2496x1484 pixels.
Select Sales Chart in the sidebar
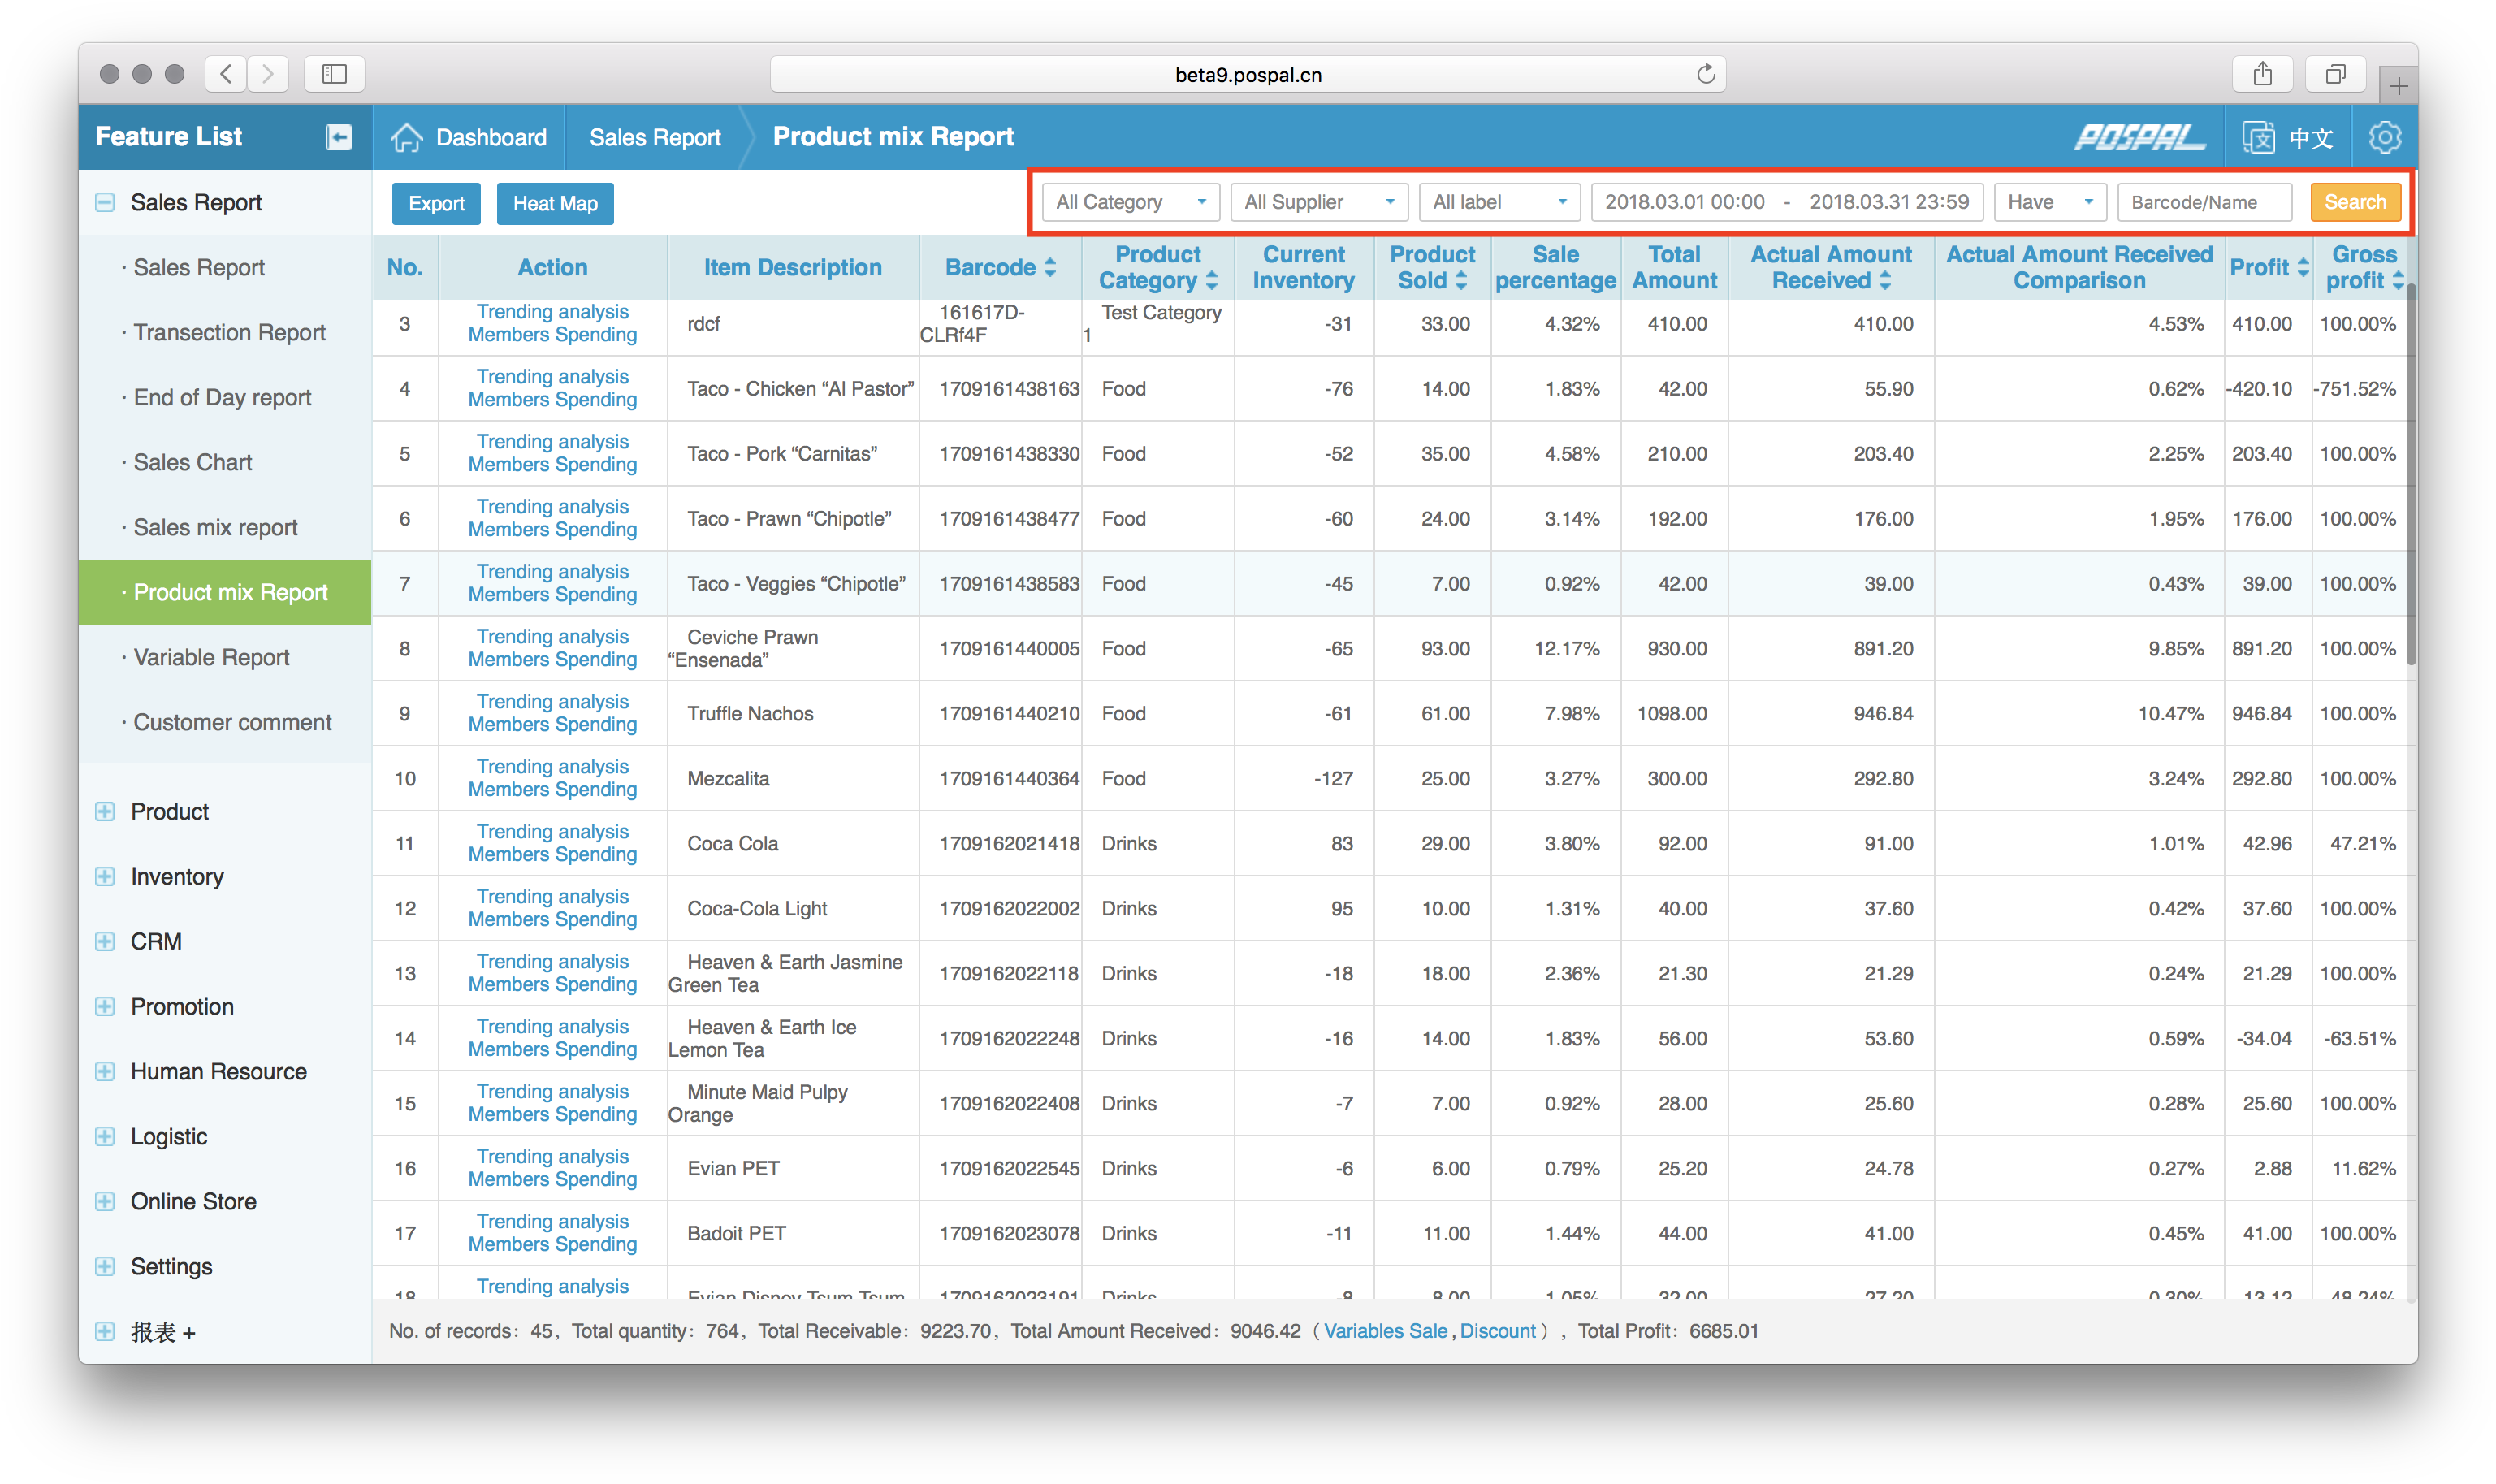[192, 462]
